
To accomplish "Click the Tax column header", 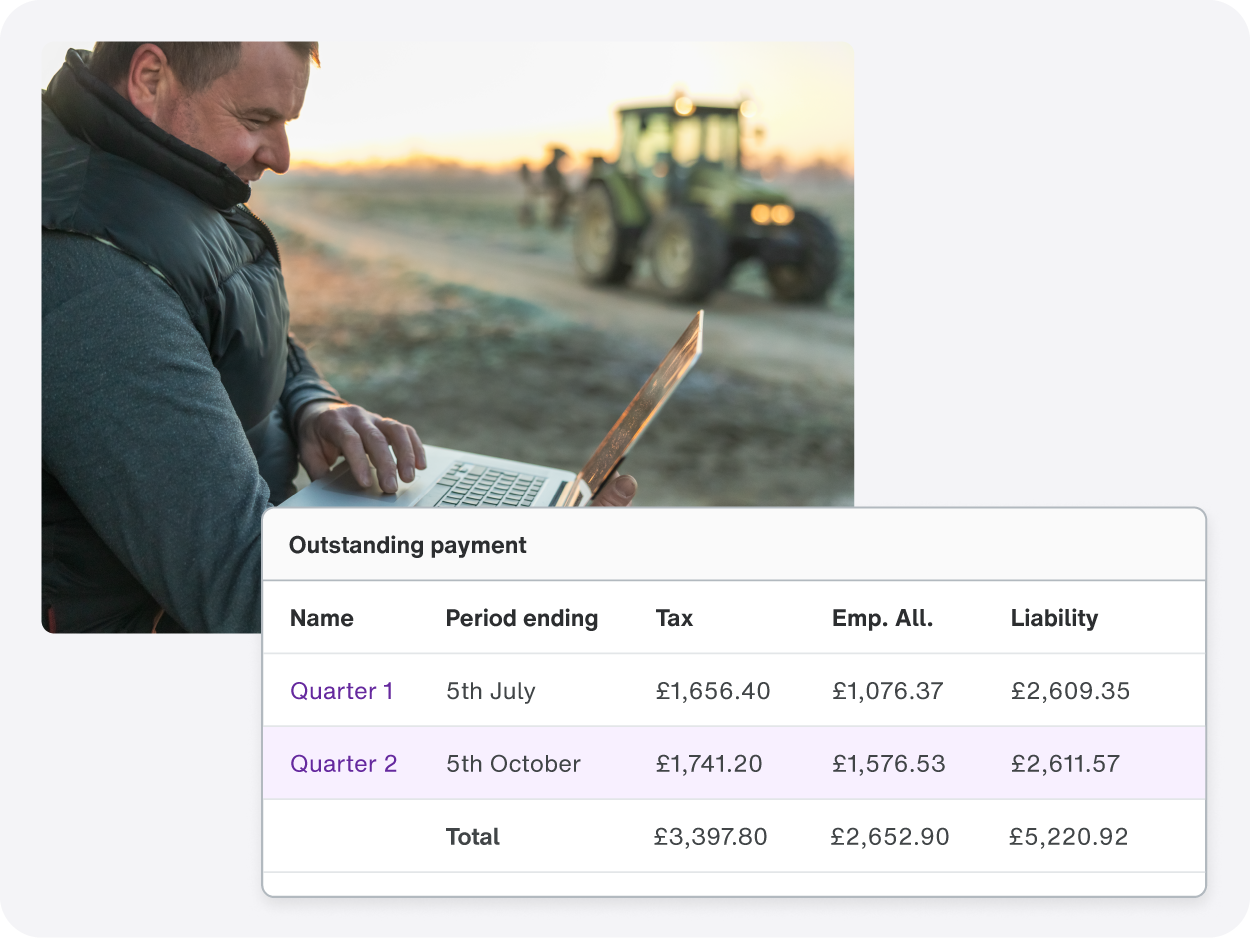I will (x=673, y=618).
